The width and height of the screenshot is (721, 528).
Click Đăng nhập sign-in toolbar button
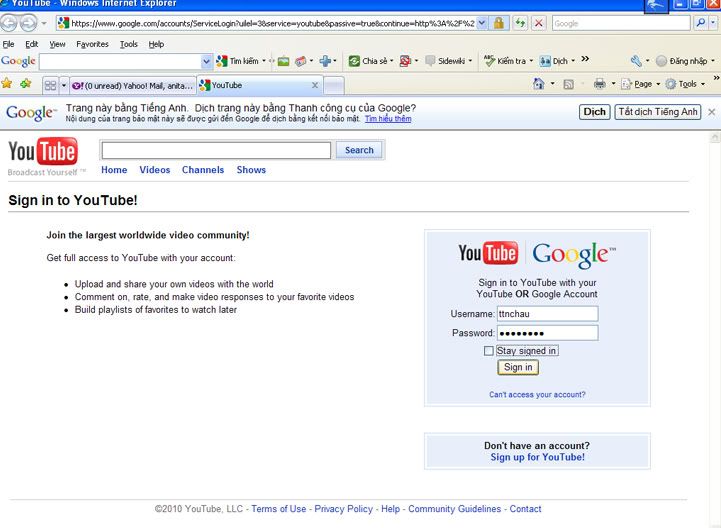point(682,61)
